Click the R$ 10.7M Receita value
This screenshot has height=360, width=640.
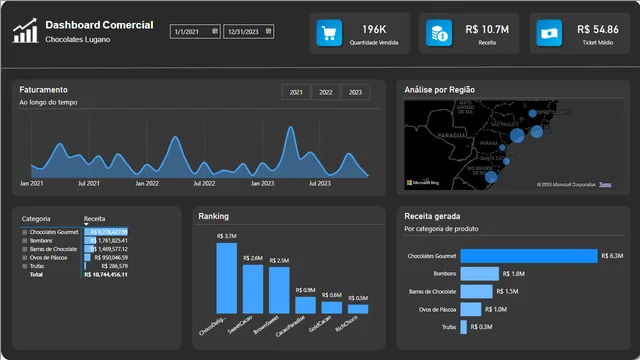pos(487,29)
